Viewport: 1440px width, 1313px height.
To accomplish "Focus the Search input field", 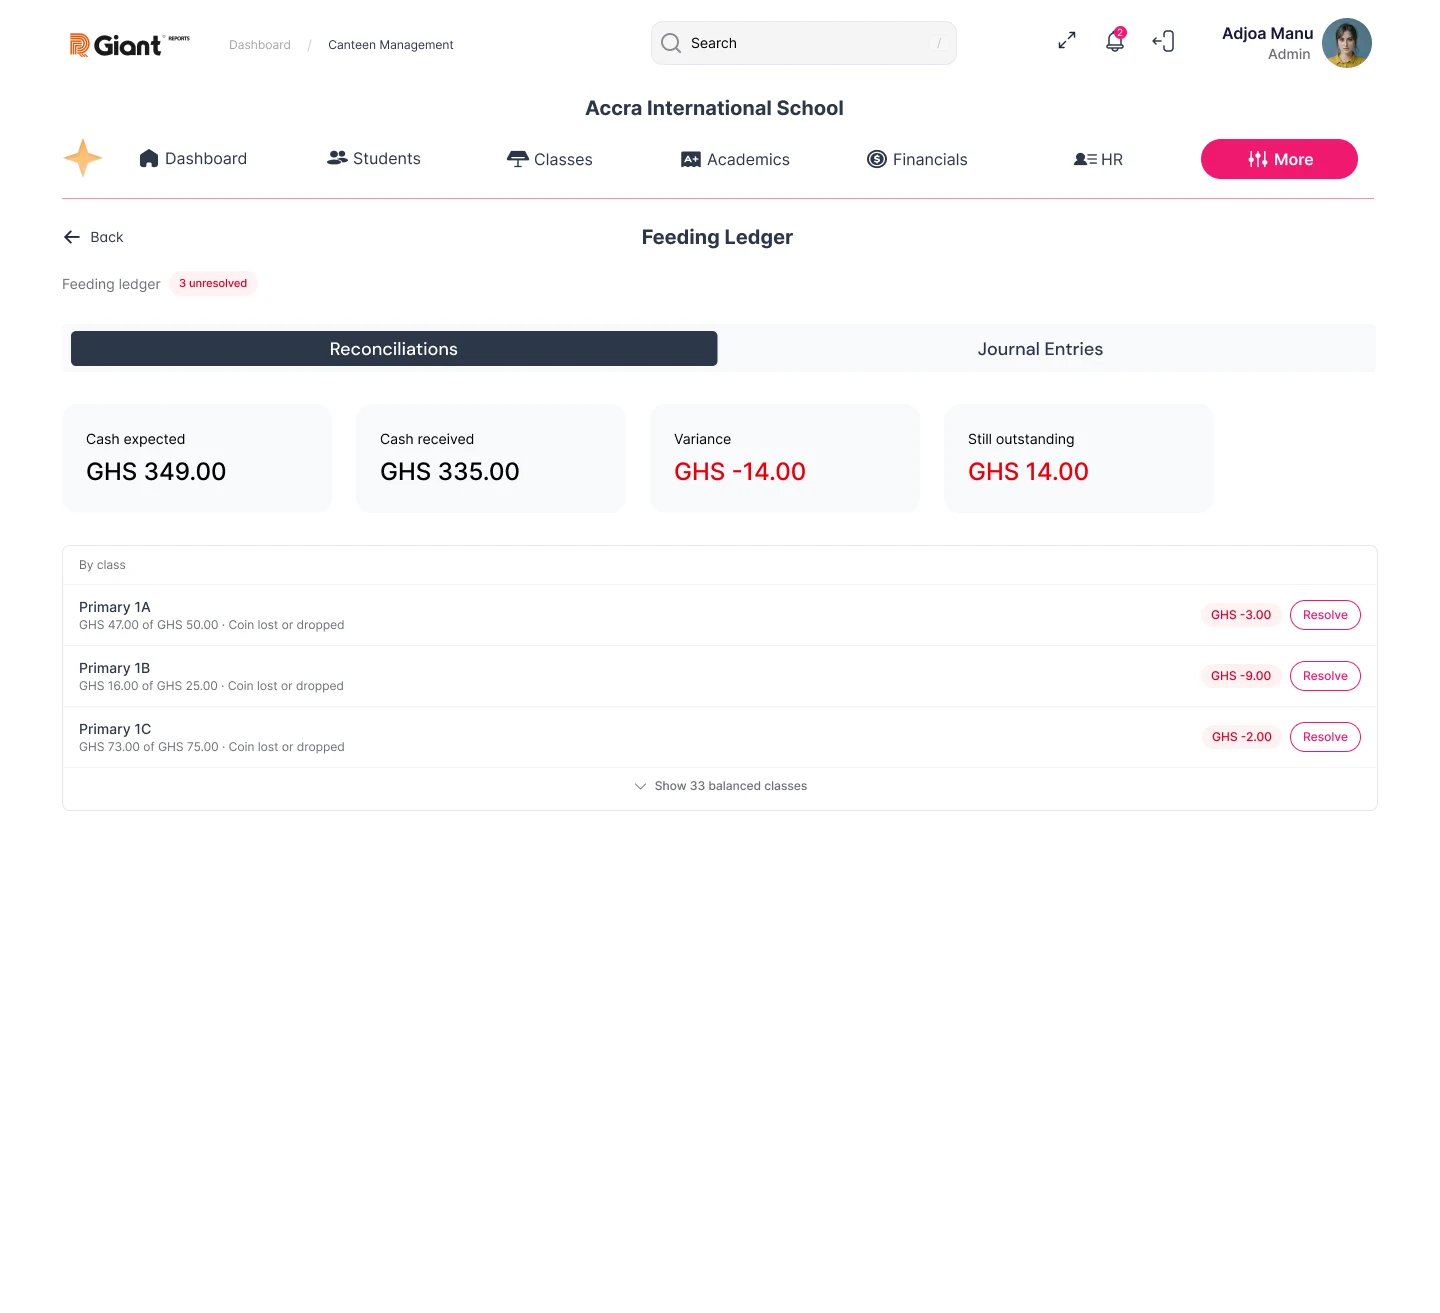I will click(804, 43).
